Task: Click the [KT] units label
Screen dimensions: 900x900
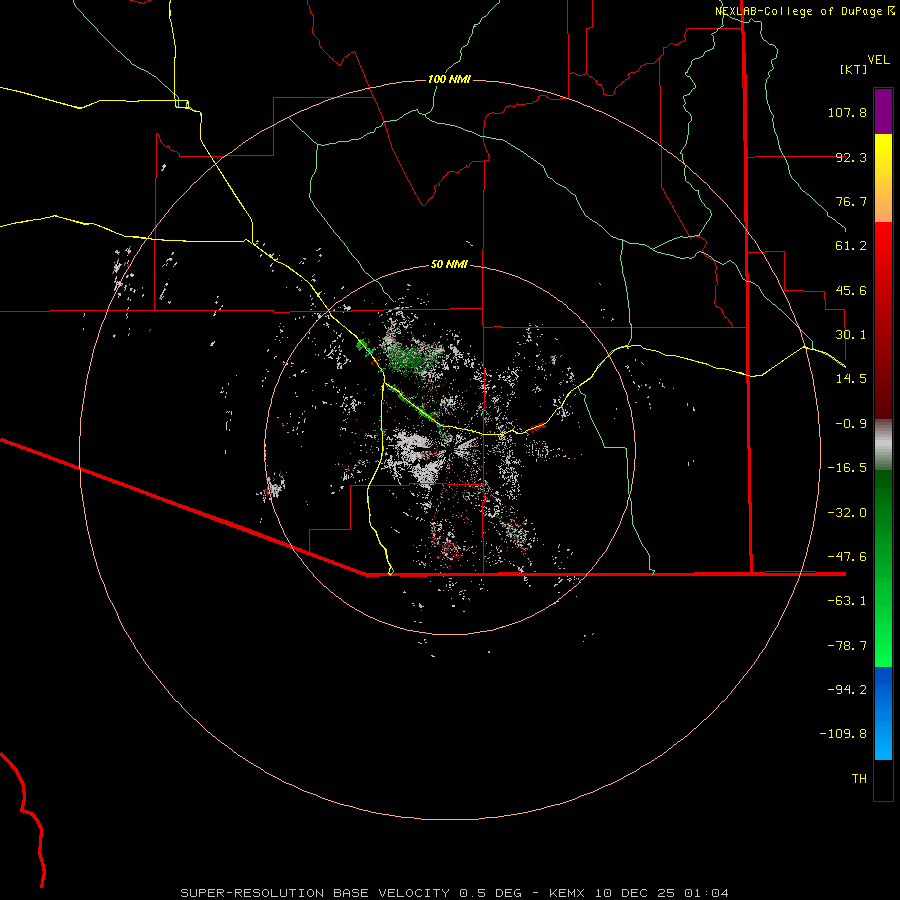Action: [854, 69]
